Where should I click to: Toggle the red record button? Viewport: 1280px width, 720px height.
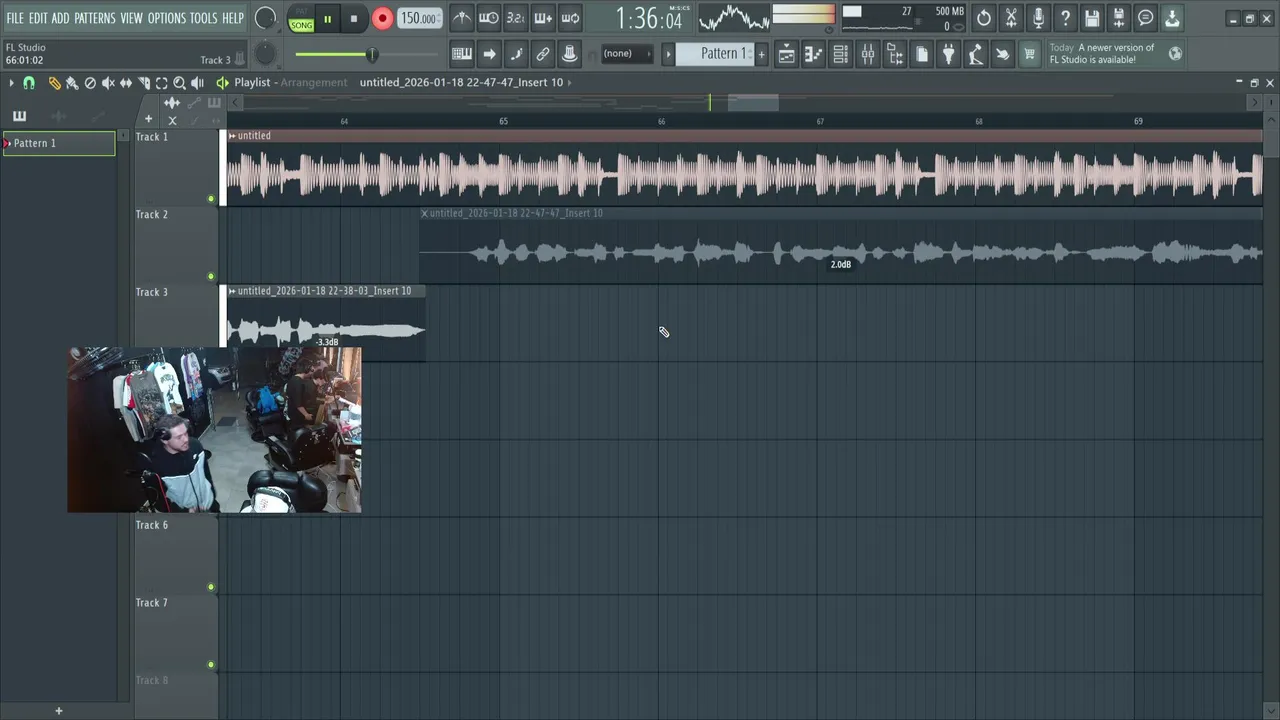pyautogui.click(x=382, y=19)
